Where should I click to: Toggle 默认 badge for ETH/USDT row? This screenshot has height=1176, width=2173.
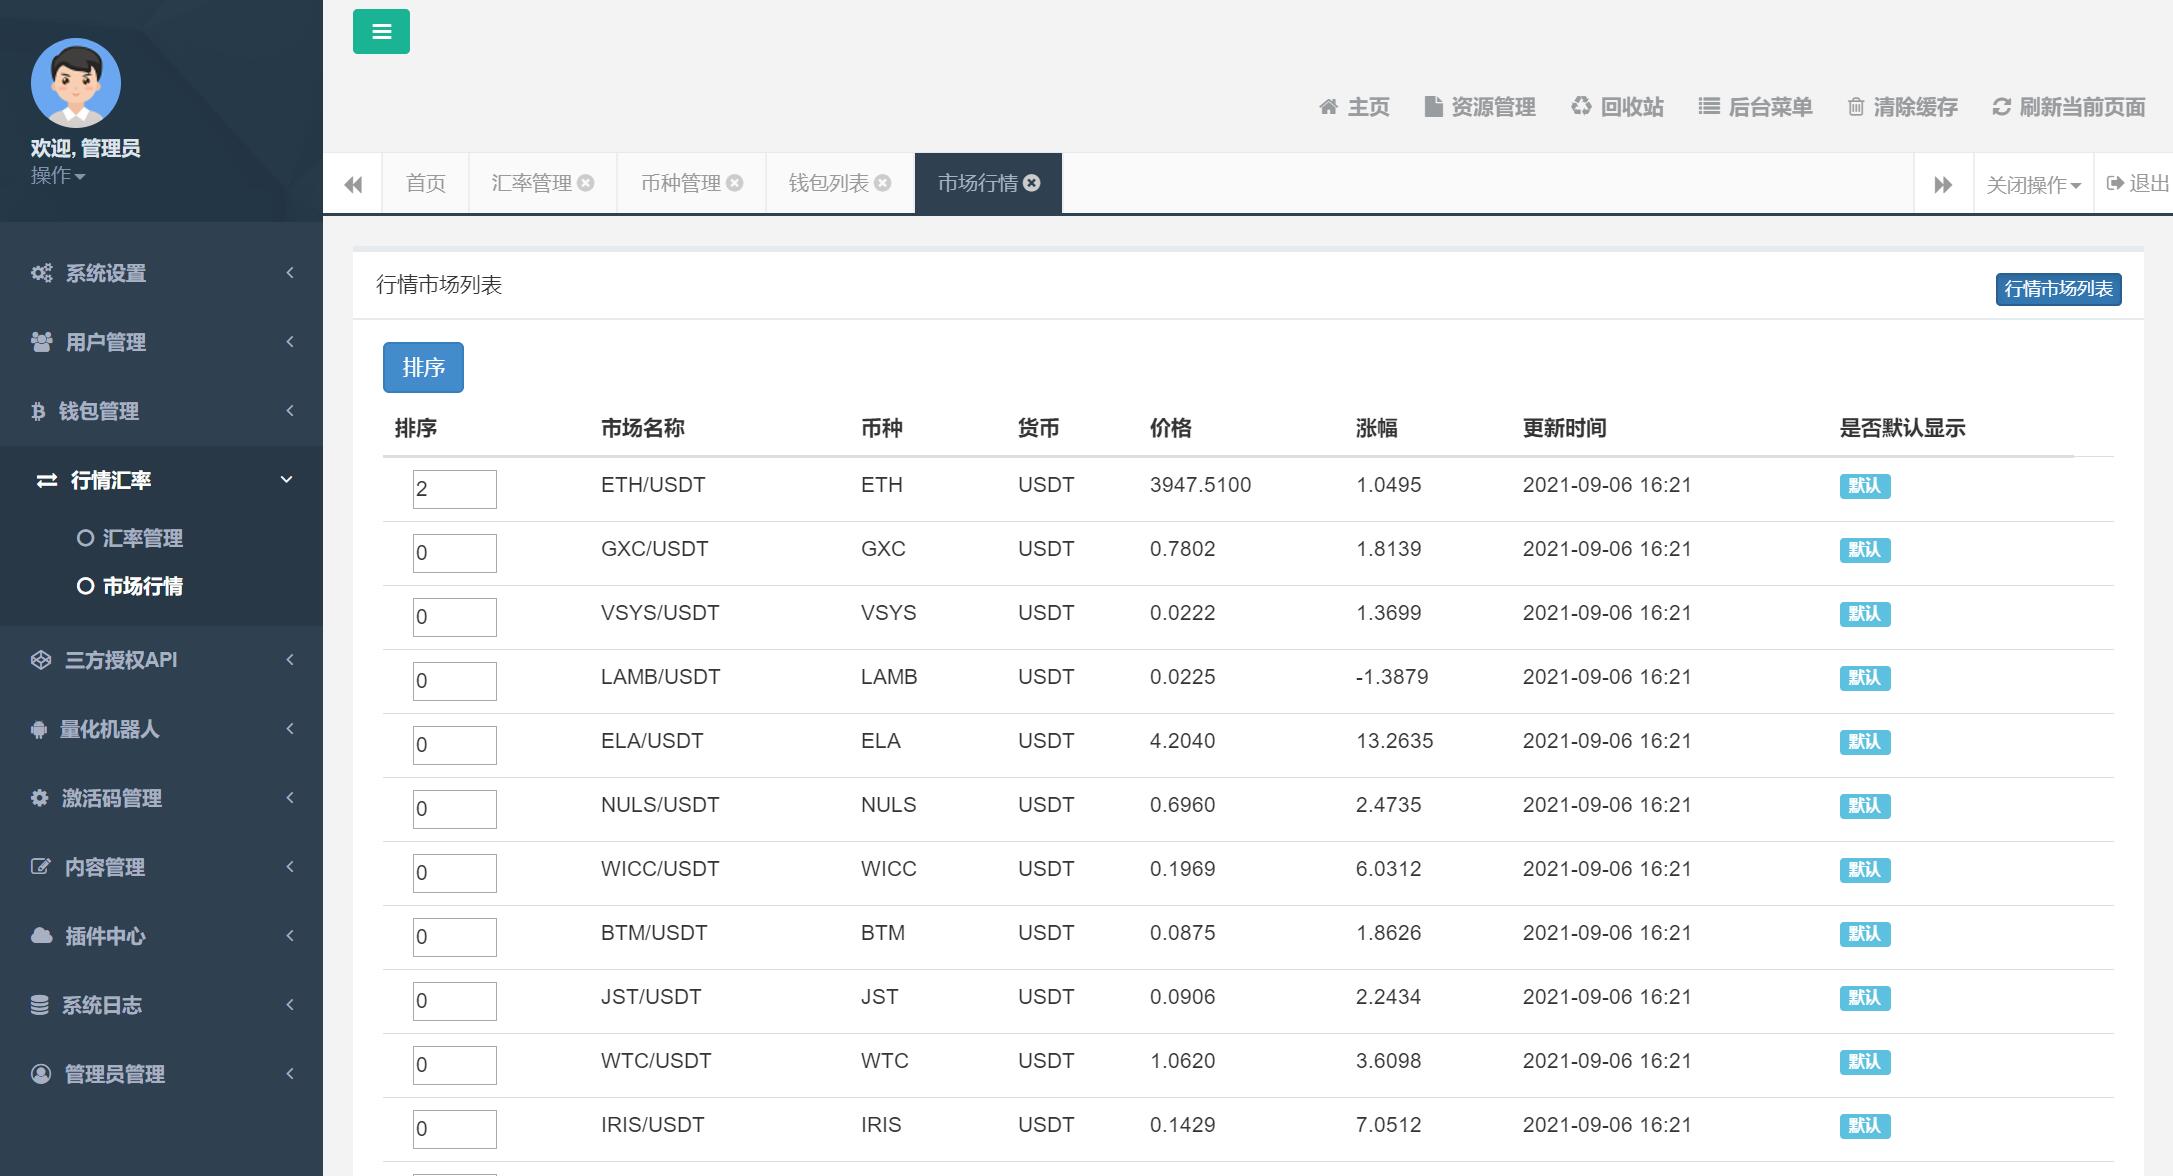[x=1864, y=486]
